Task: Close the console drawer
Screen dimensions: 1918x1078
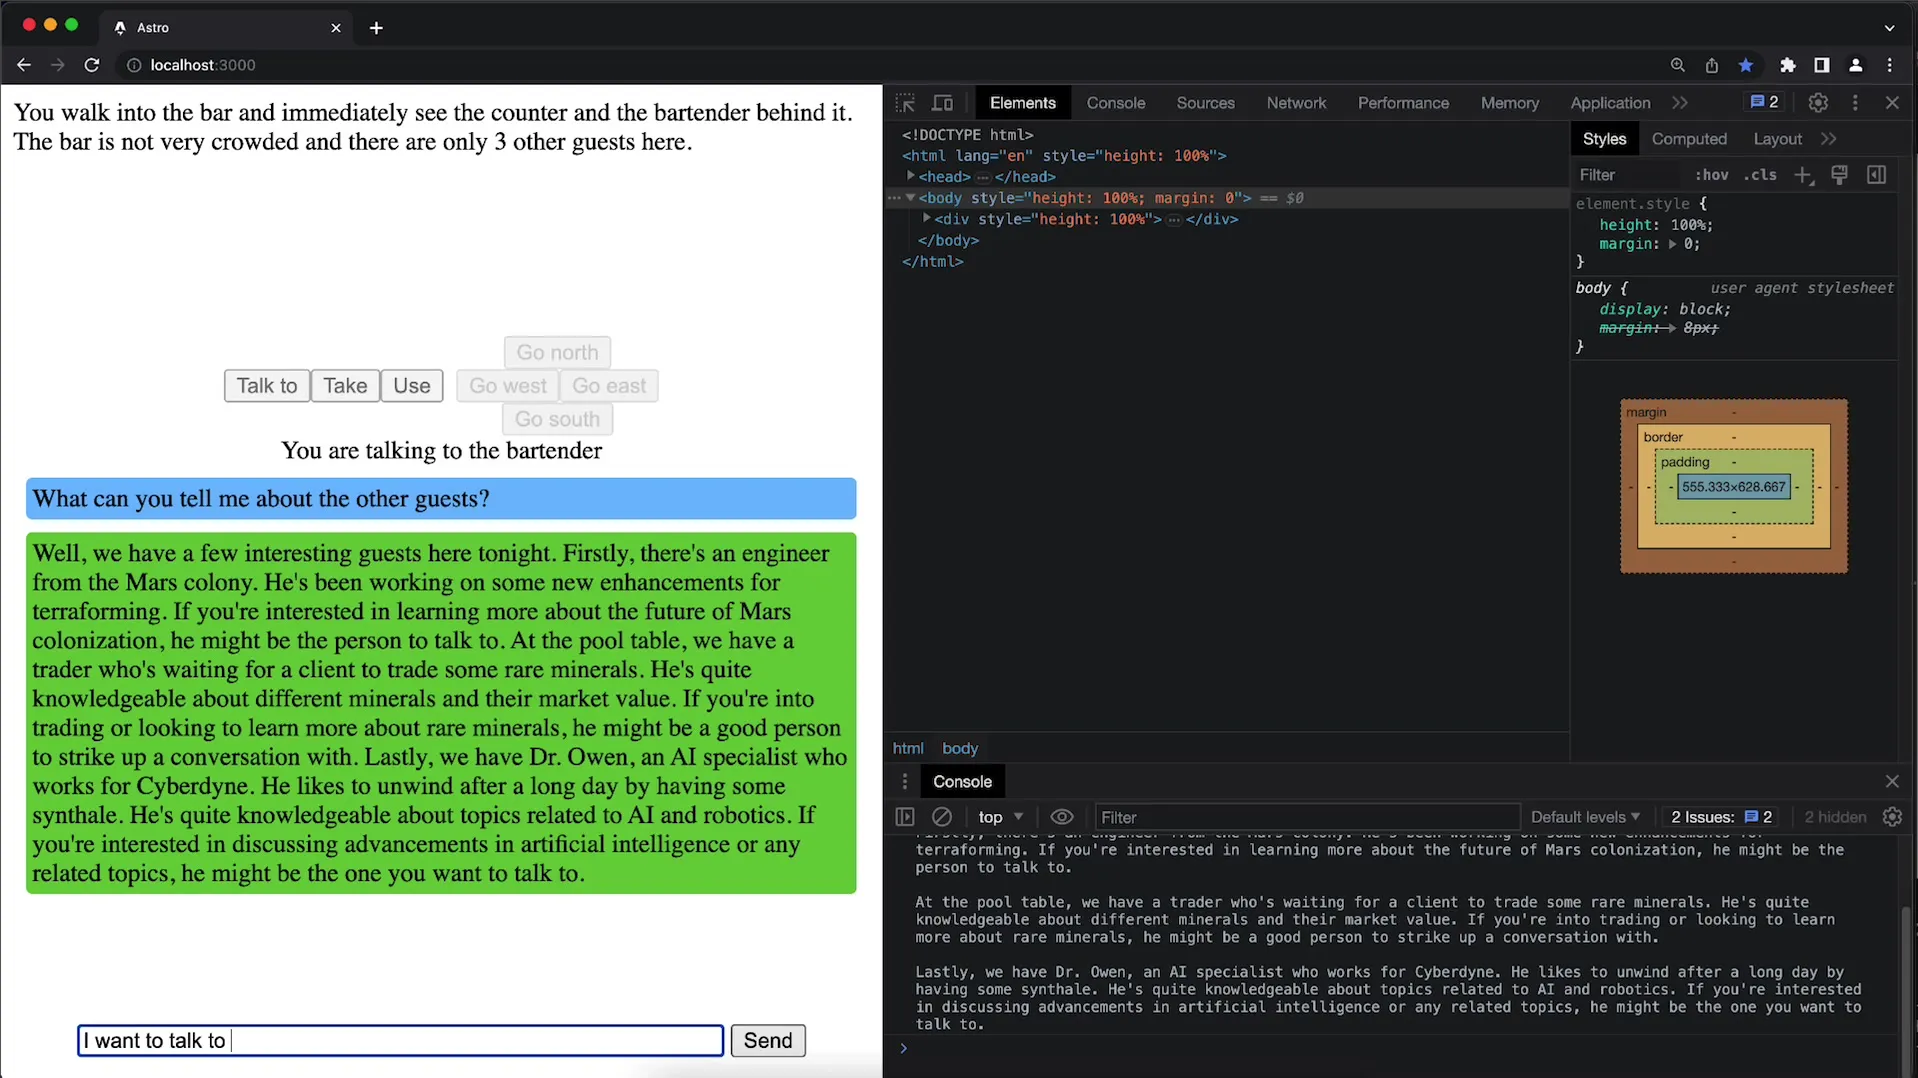Action: point(1892,782)
